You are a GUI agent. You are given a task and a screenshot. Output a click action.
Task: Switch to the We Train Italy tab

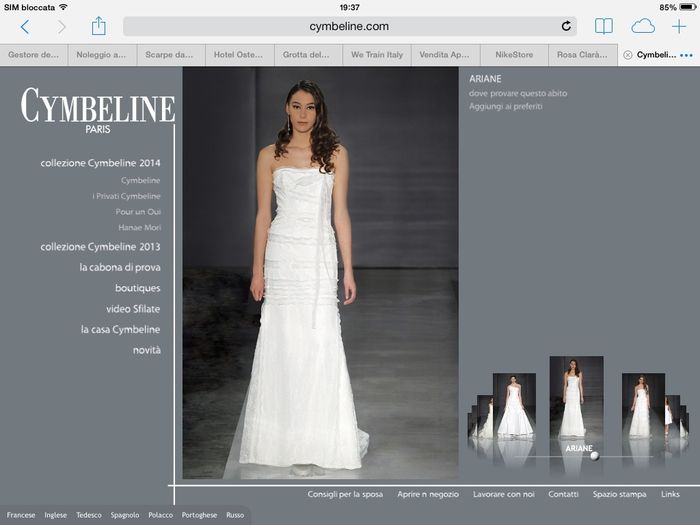pyautogui.click(x=377, y=55)
